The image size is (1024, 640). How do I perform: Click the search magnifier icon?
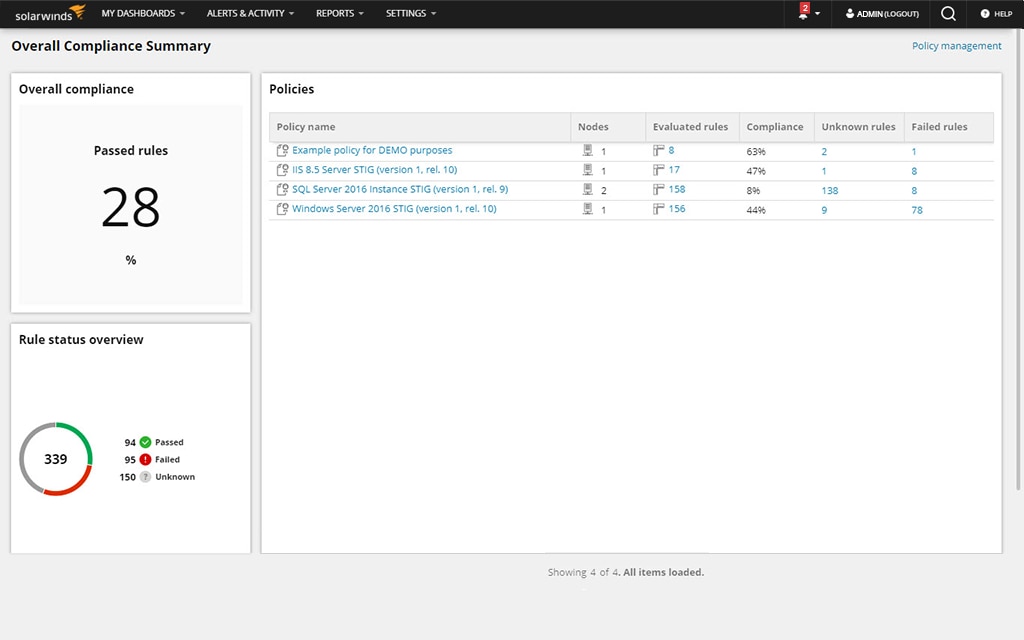click(x=946, y=13)
